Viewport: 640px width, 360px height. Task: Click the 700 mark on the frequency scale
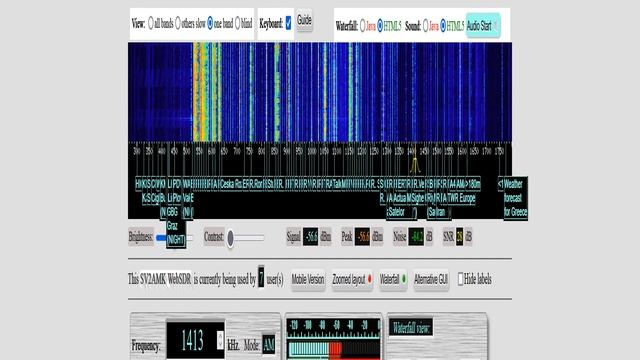(x=237, y=151)
